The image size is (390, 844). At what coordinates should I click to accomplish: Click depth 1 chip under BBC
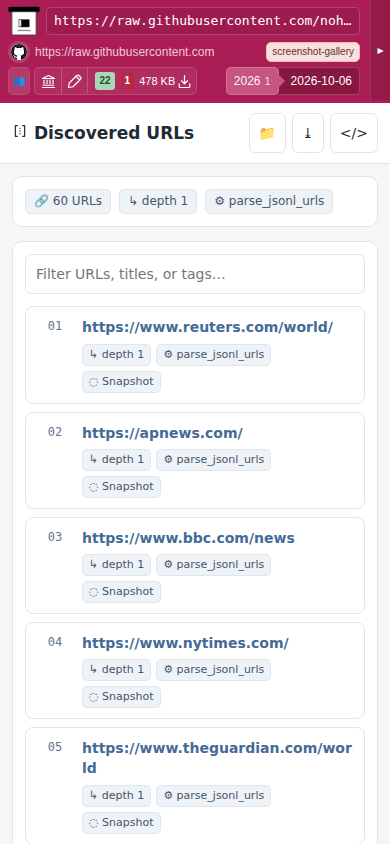tap(116, 565)
